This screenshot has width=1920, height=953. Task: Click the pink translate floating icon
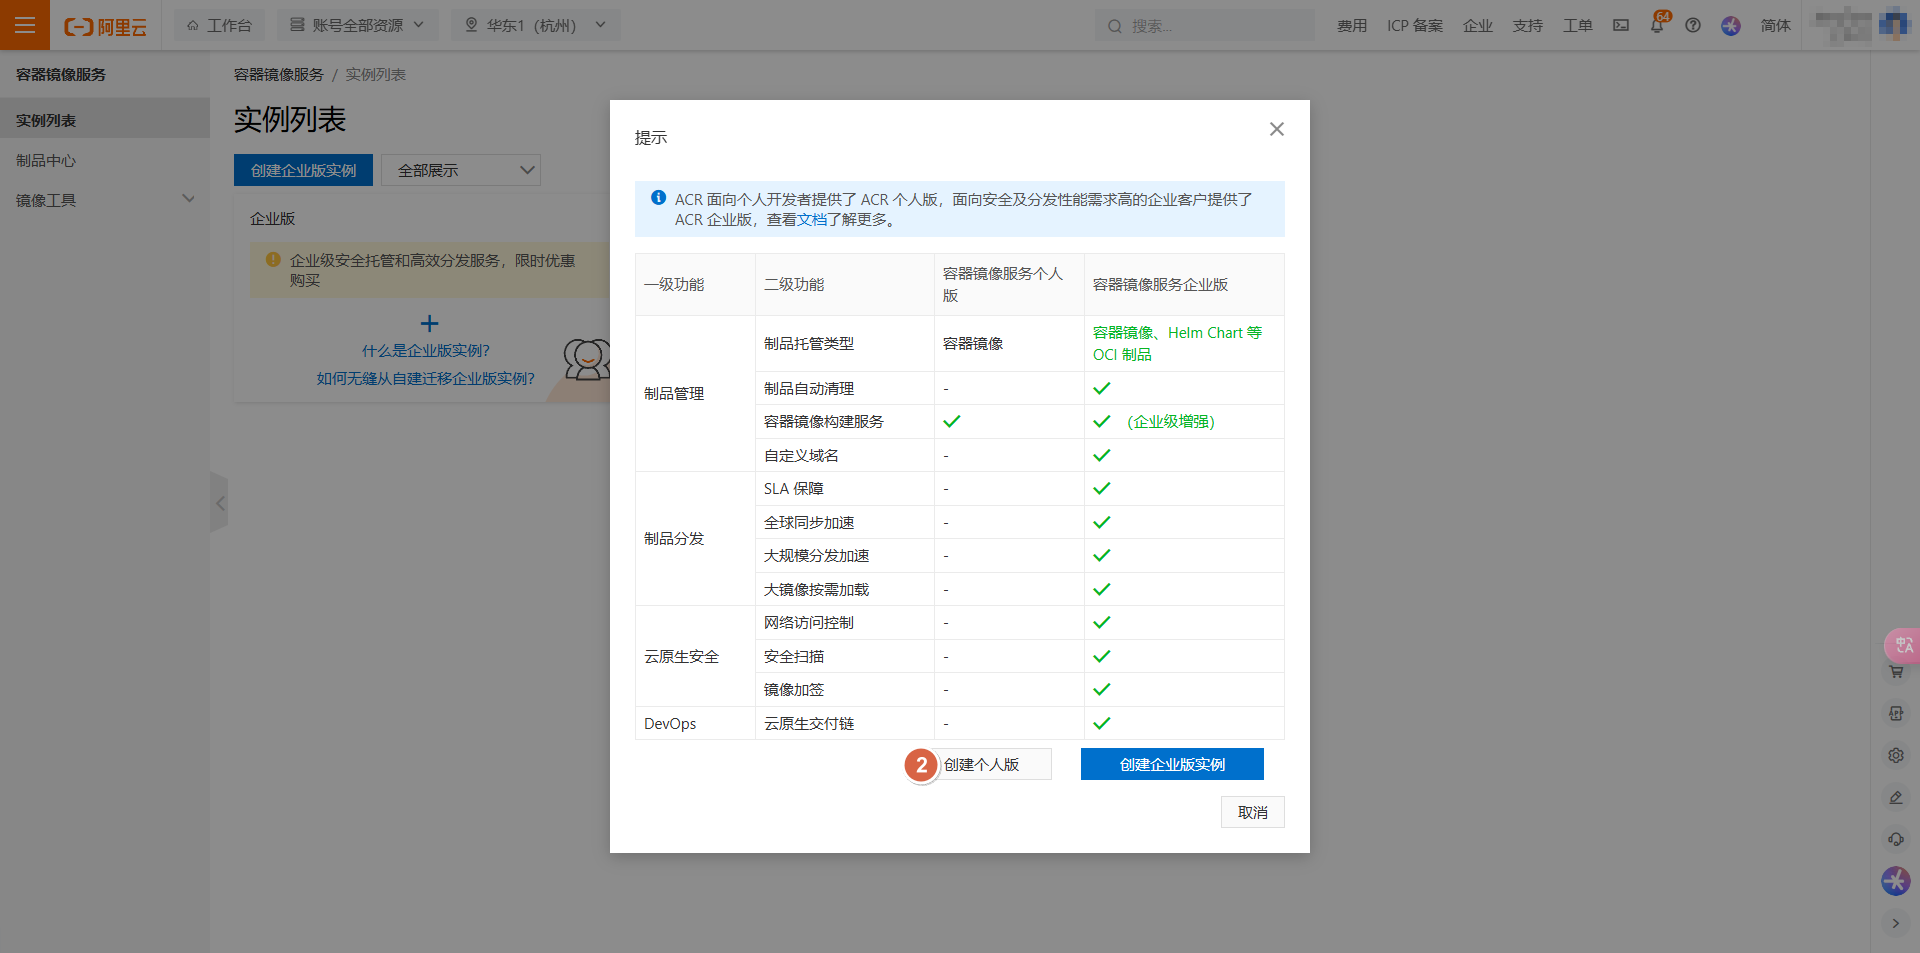1902,645
